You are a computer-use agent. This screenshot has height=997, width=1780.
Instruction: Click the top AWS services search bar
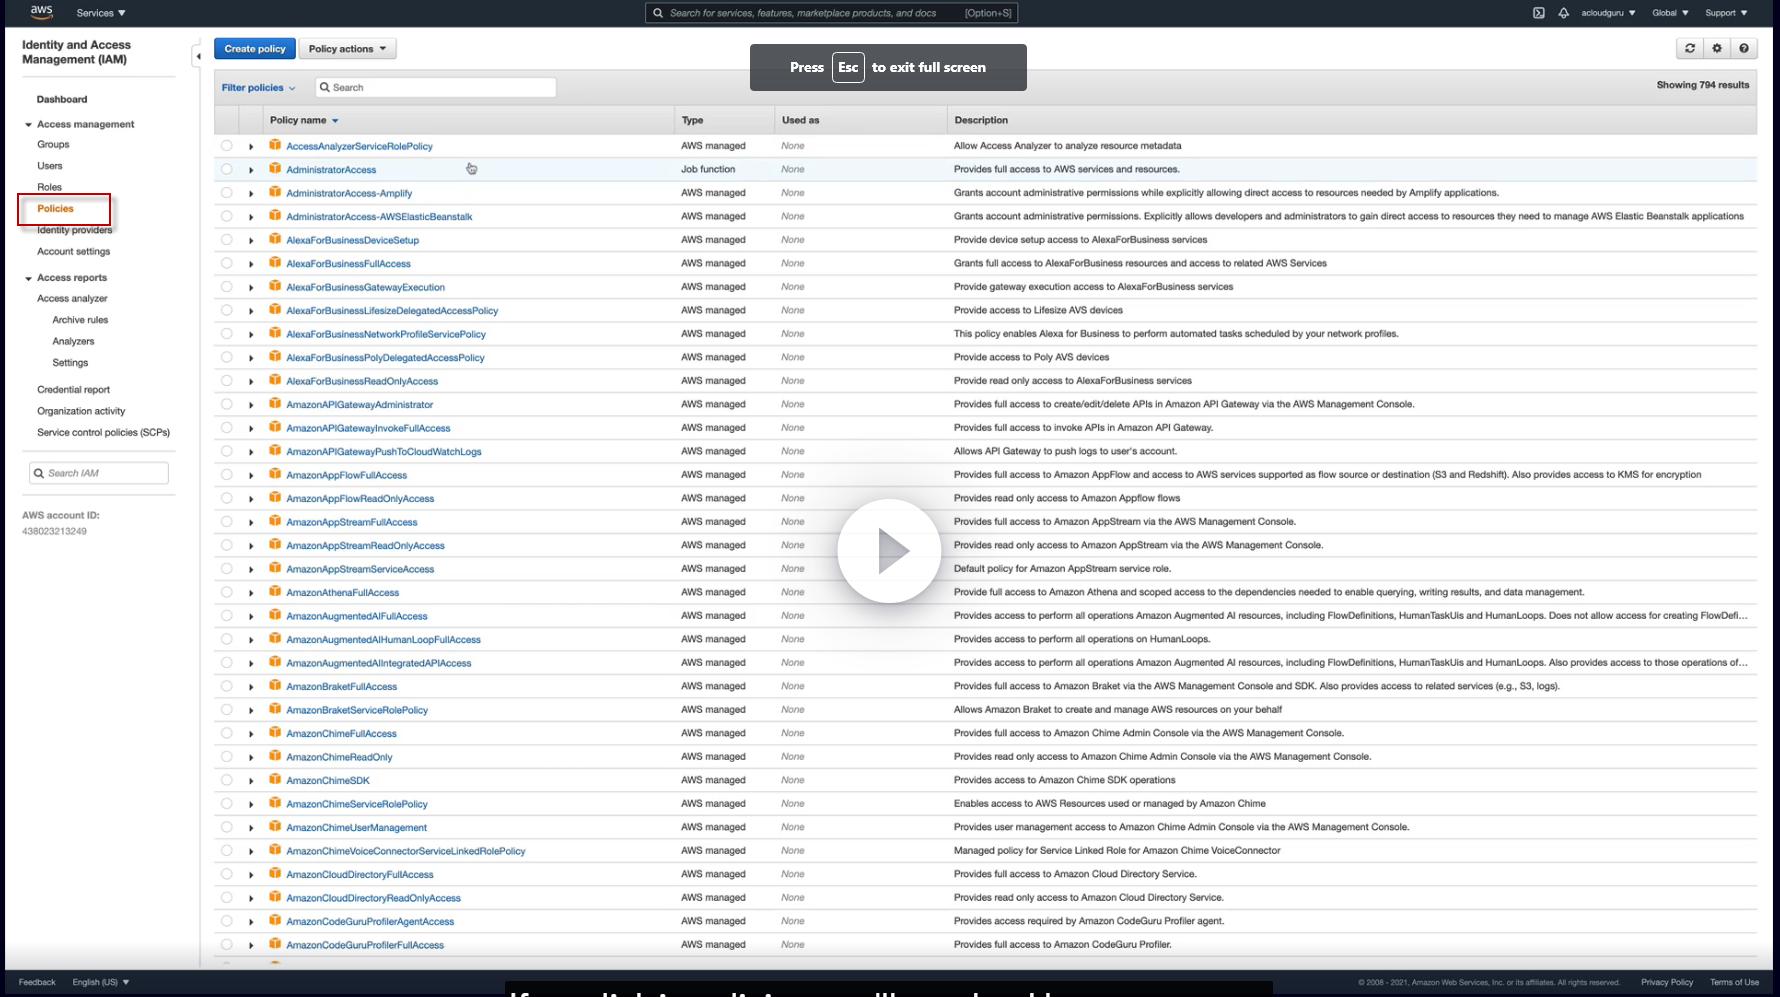(832, 13)
